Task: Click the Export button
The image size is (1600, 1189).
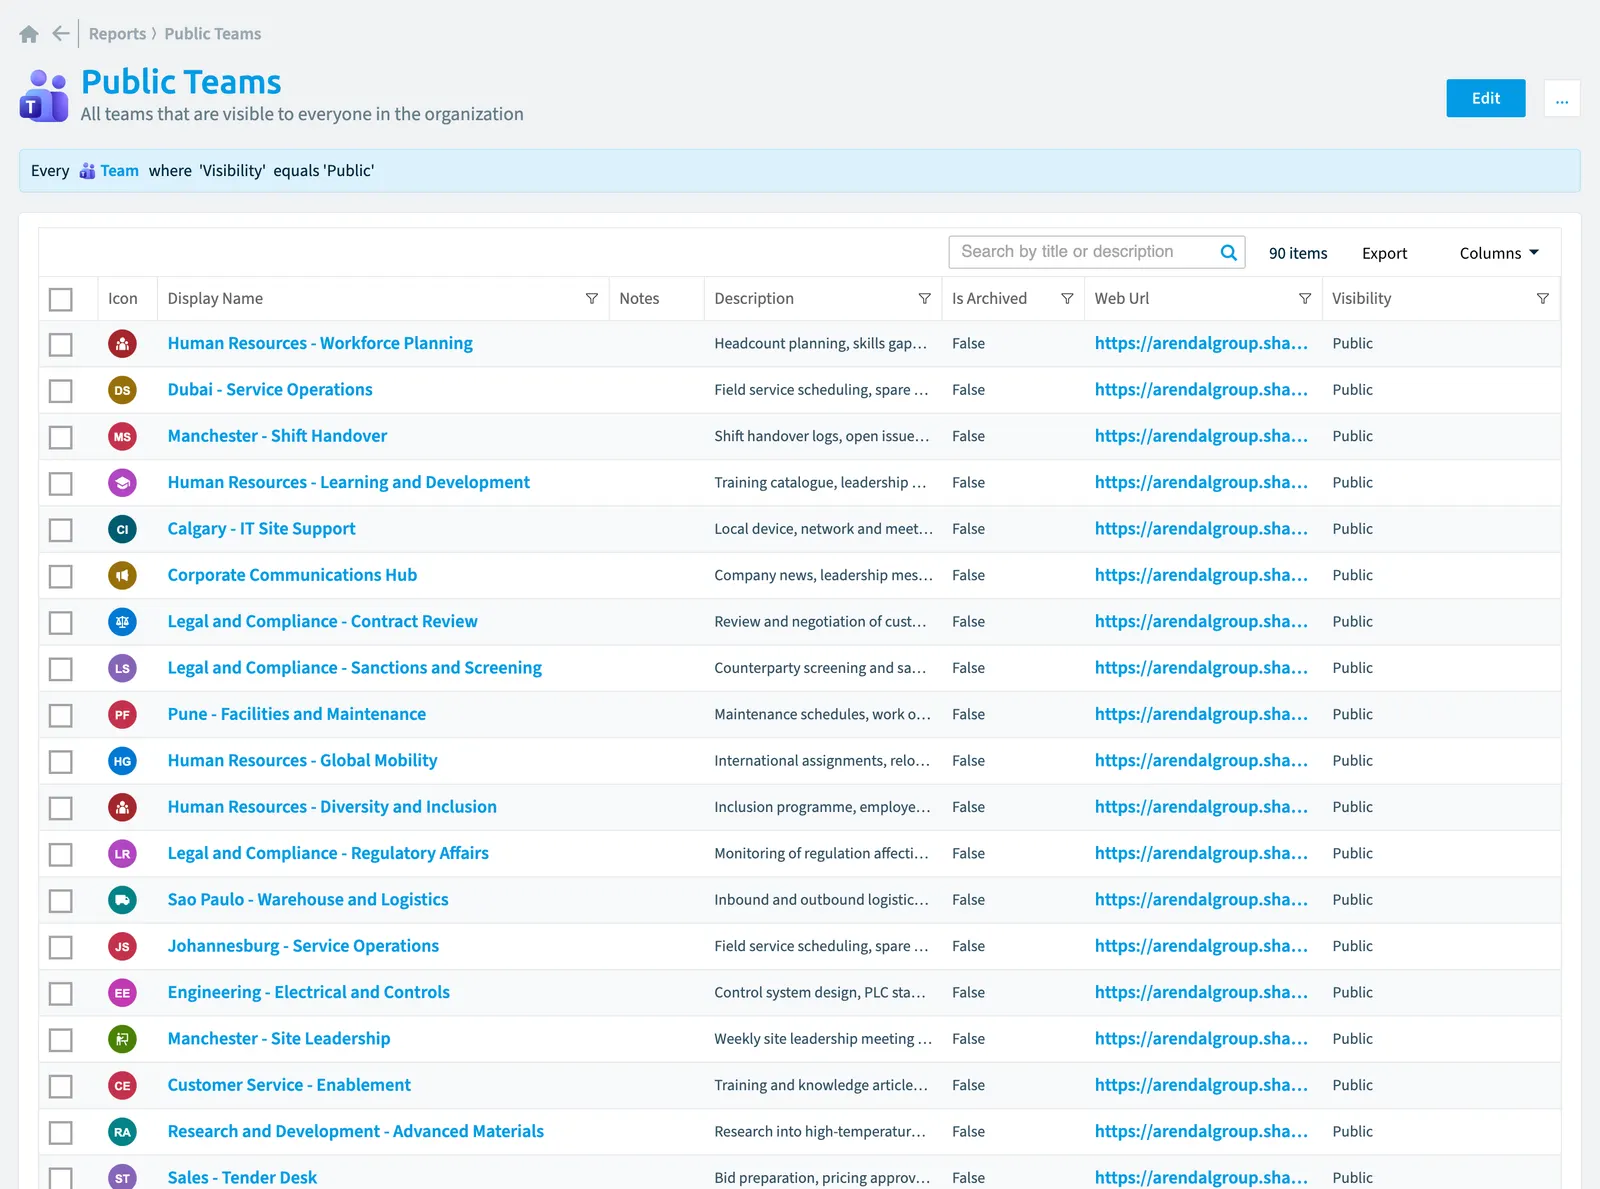Action: click(x=1384, y=253)
